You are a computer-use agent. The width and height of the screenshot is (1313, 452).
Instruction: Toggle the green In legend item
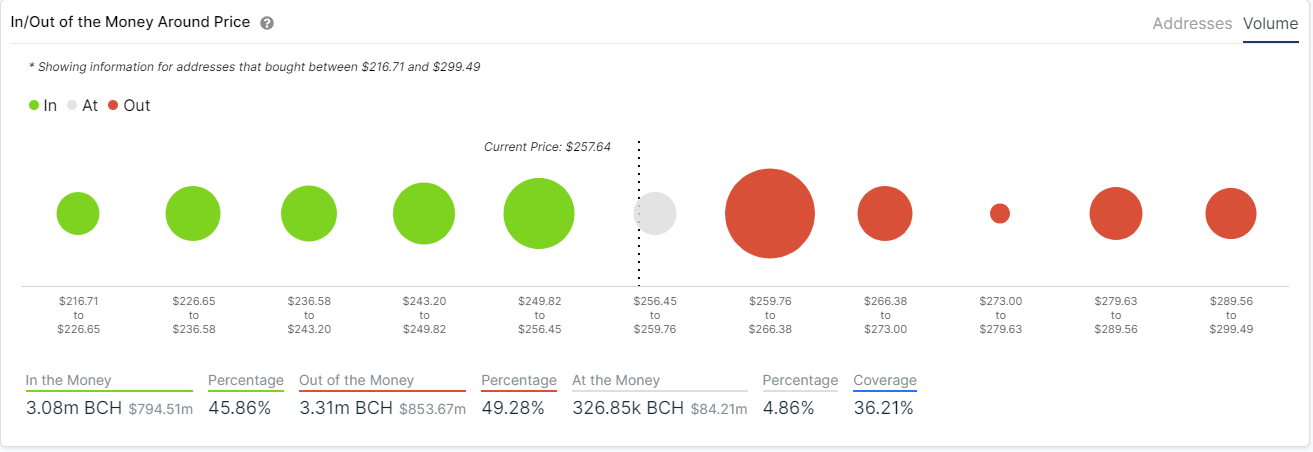pos(43,105)
